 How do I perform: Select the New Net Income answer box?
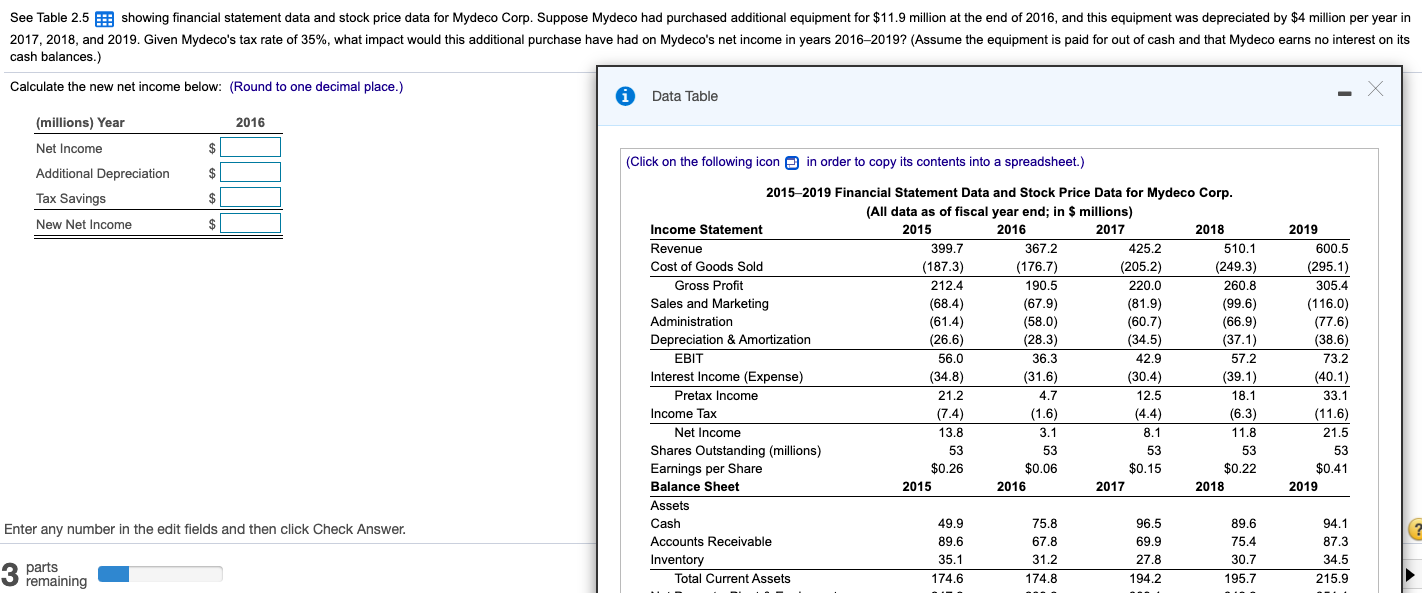point(251,222)
